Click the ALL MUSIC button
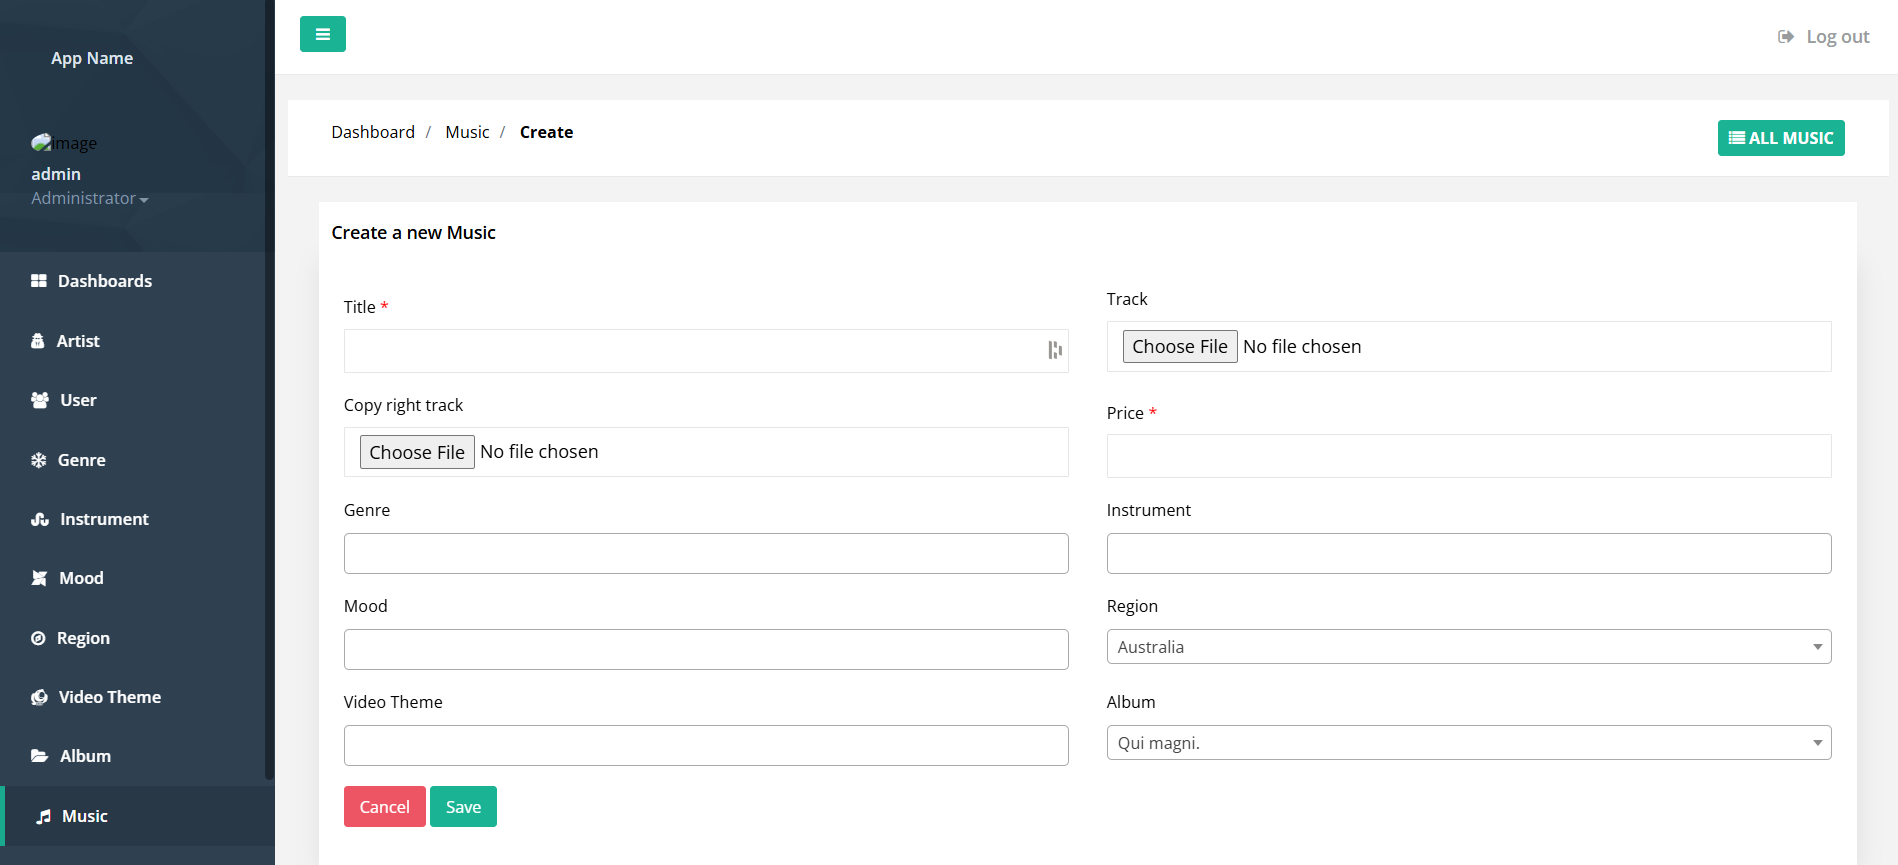This screenshot has width=1898, height=865. tap(1780, 138)
